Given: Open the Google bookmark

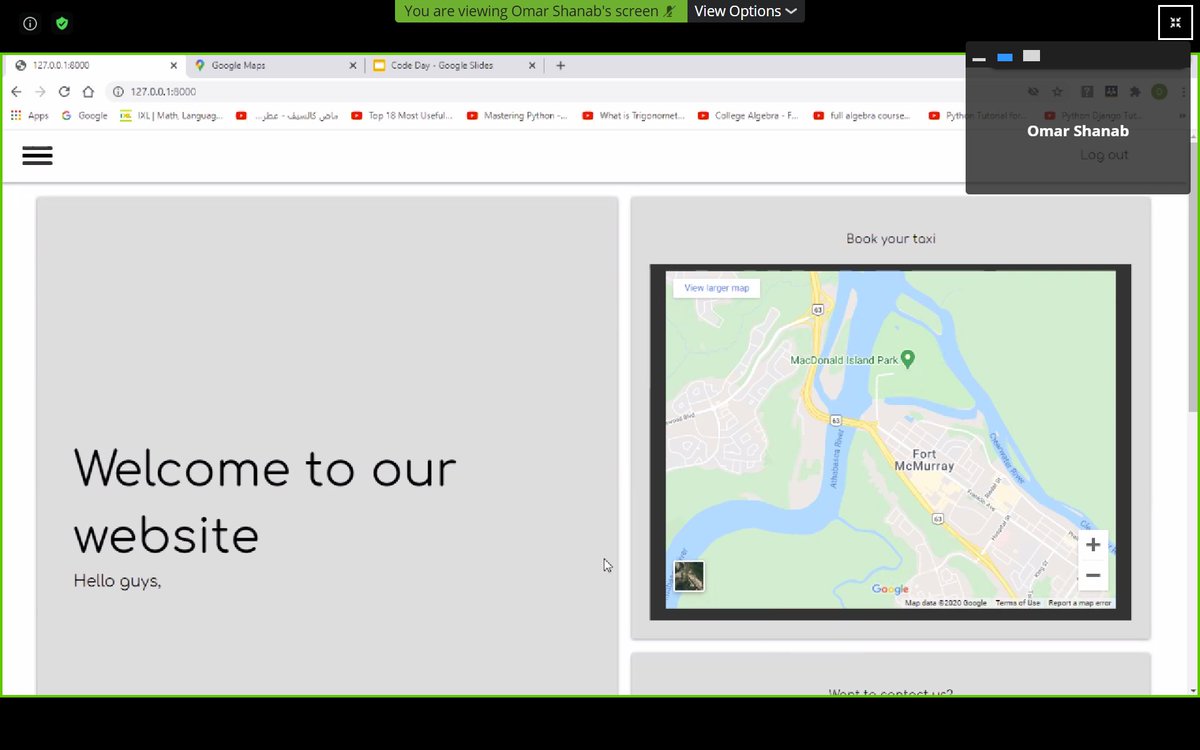Looking at the screenshot, I should click(85, 116).
